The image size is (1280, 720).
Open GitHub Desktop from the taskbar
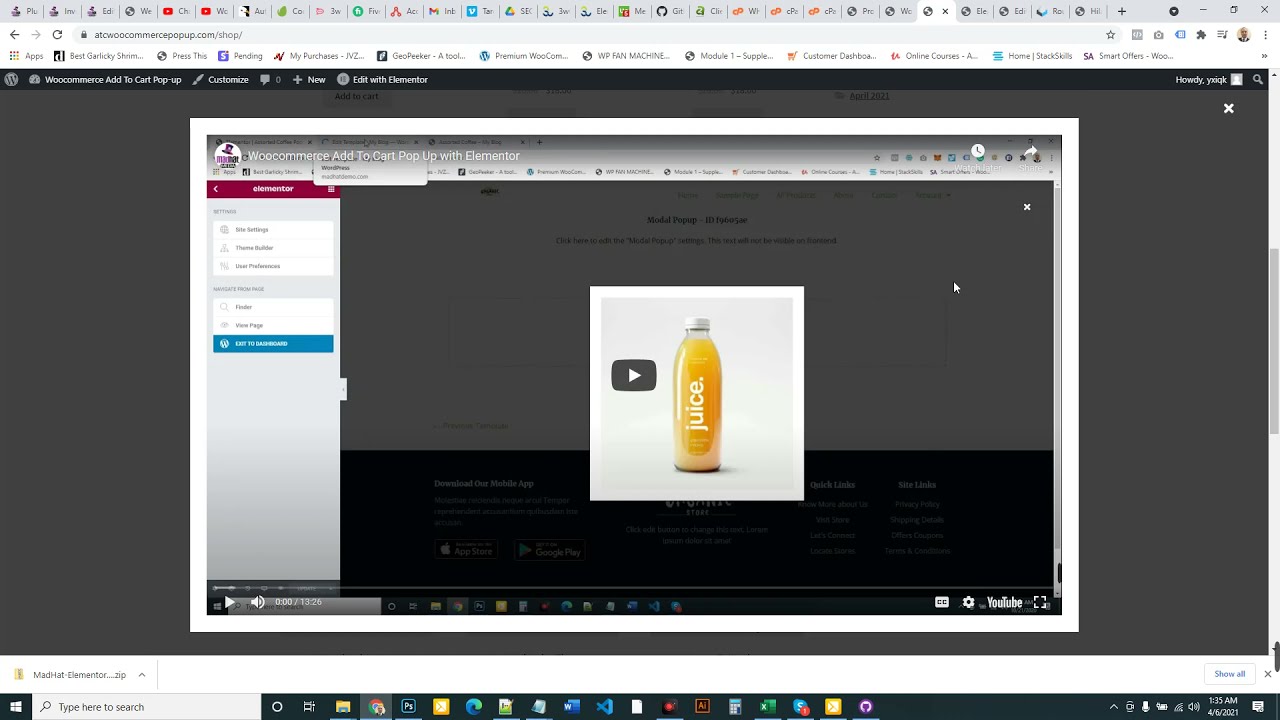pyautogui.click(x=865, y=706)
